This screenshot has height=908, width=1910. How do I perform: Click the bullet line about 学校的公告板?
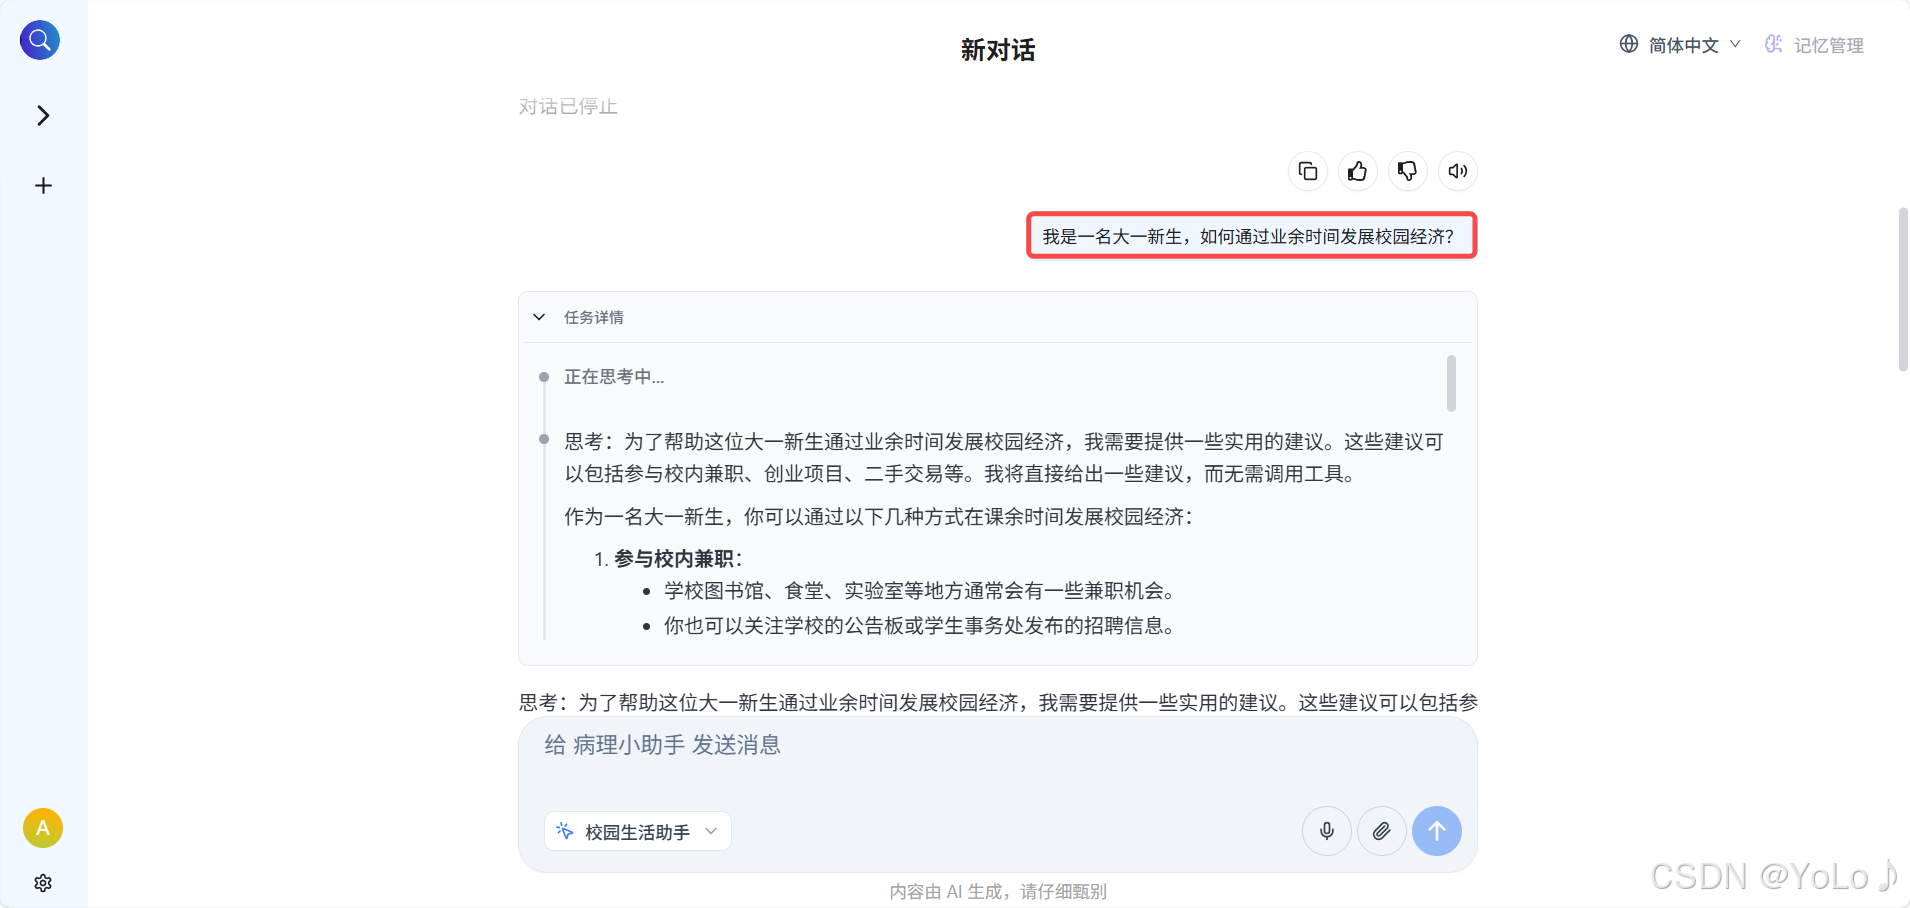(923, 626)
